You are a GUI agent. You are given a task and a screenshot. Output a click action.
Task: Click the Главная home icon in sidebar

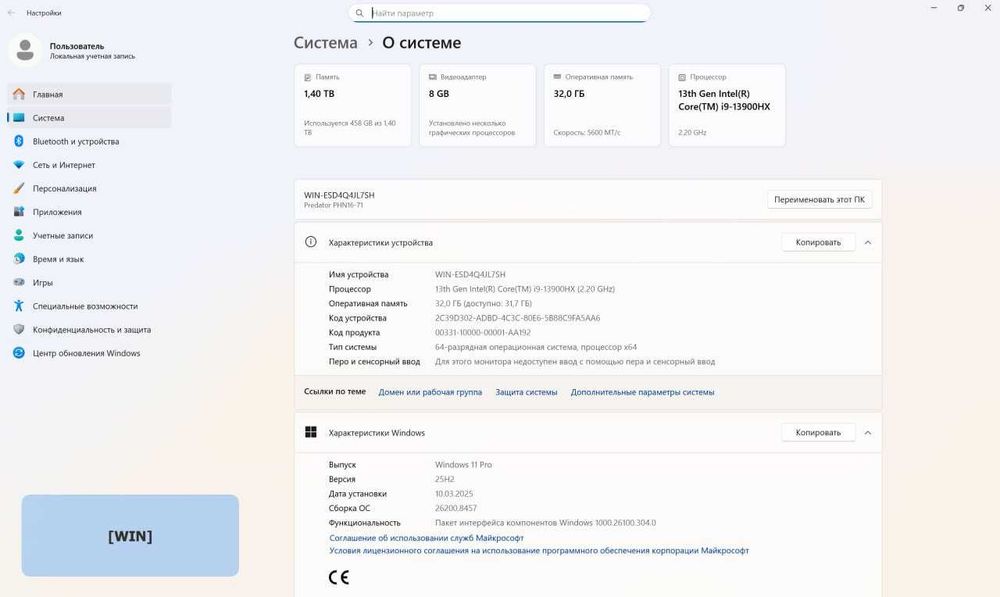click(x=18, y=94)
